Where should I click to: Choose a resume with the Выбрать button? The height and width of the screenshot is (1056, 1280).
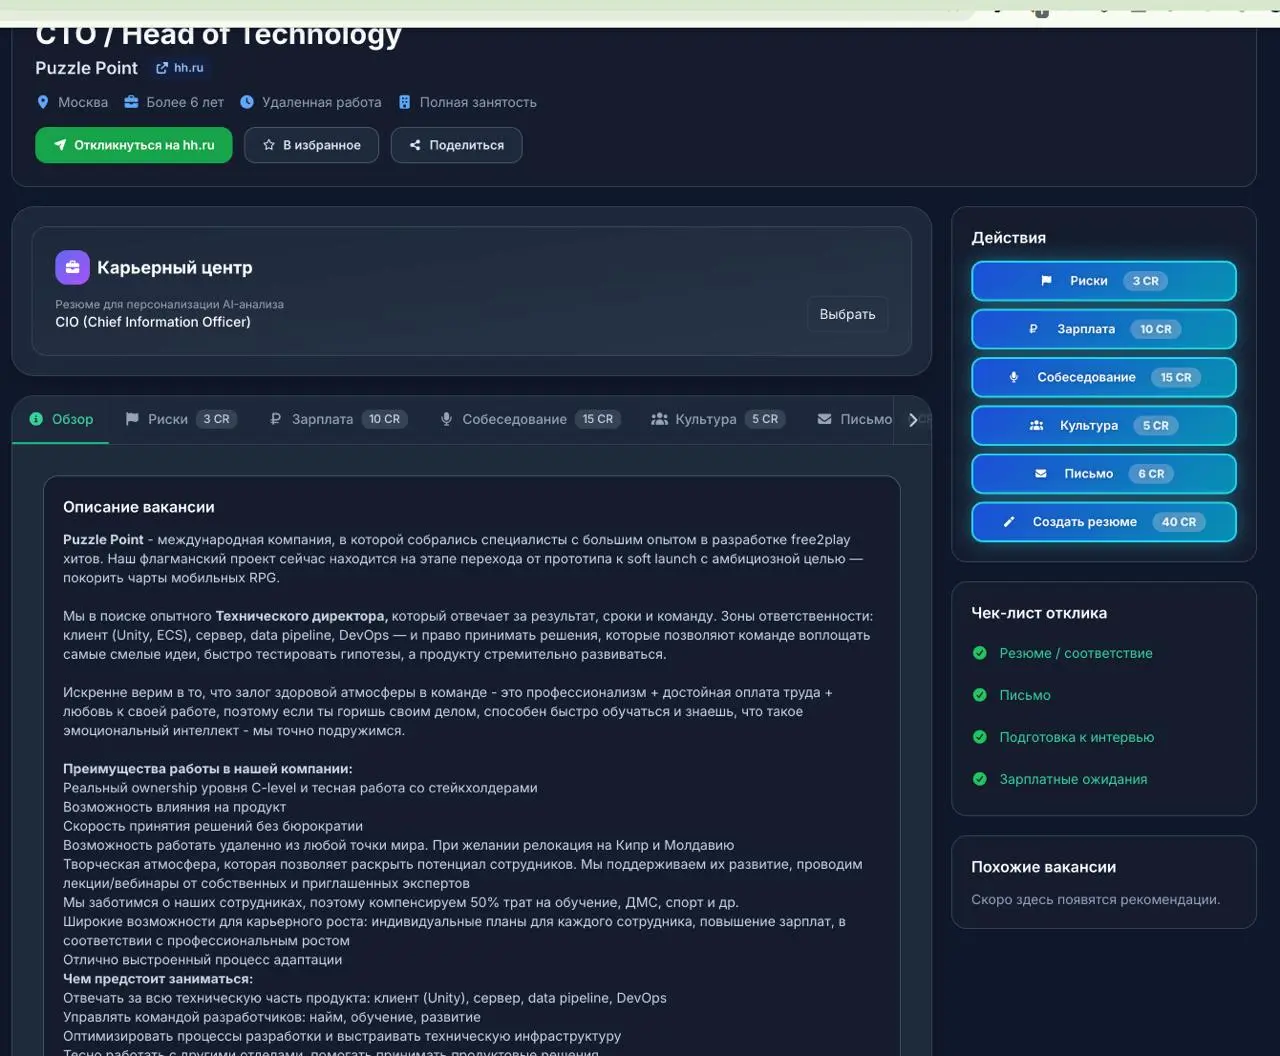(x=847, y=314)
